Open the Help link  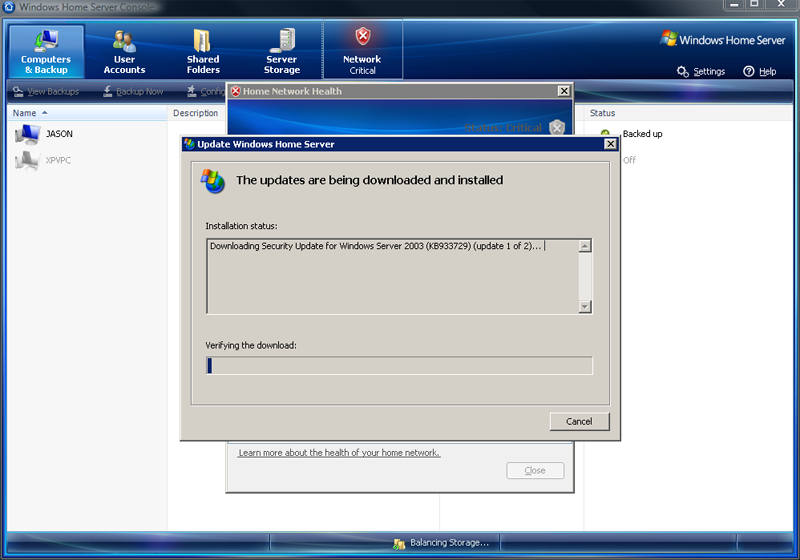[767, 71]
